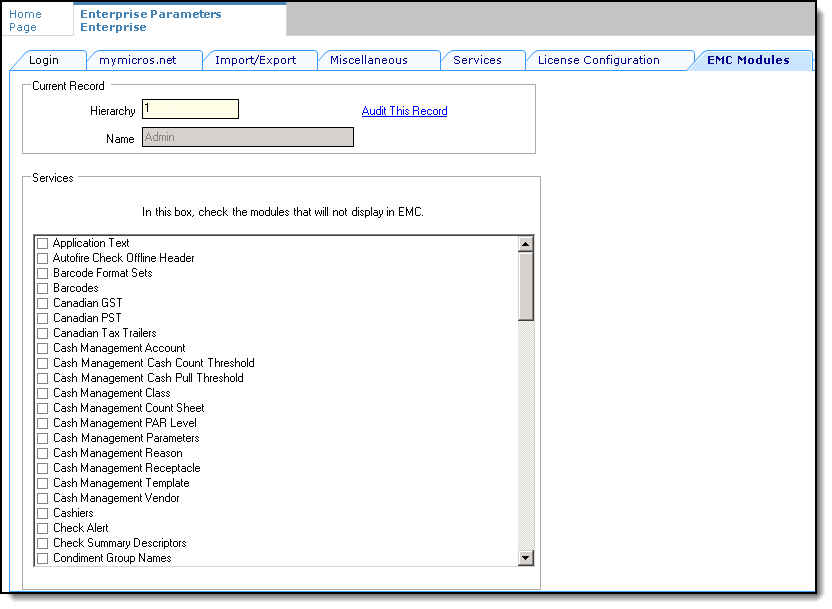Switch to the Miscellaneous tab

(379, 60)
